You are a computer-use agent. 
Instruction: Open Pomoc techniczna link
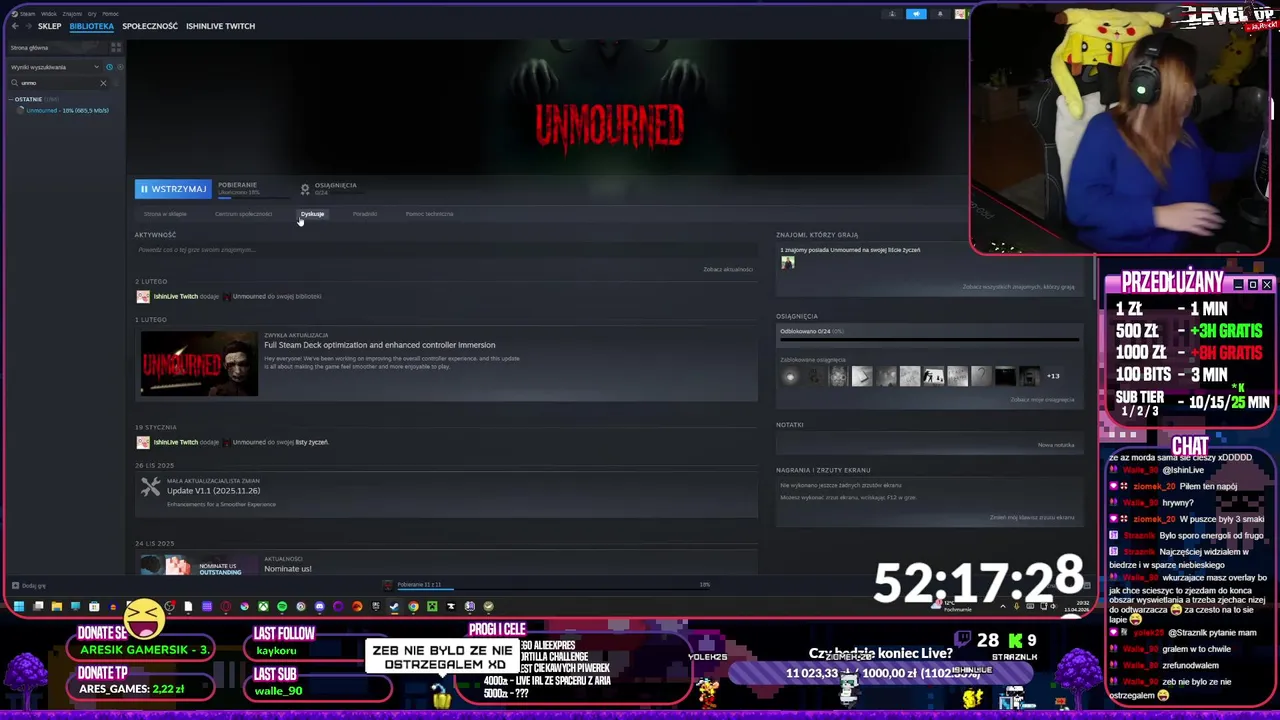(x=429, y=214)
